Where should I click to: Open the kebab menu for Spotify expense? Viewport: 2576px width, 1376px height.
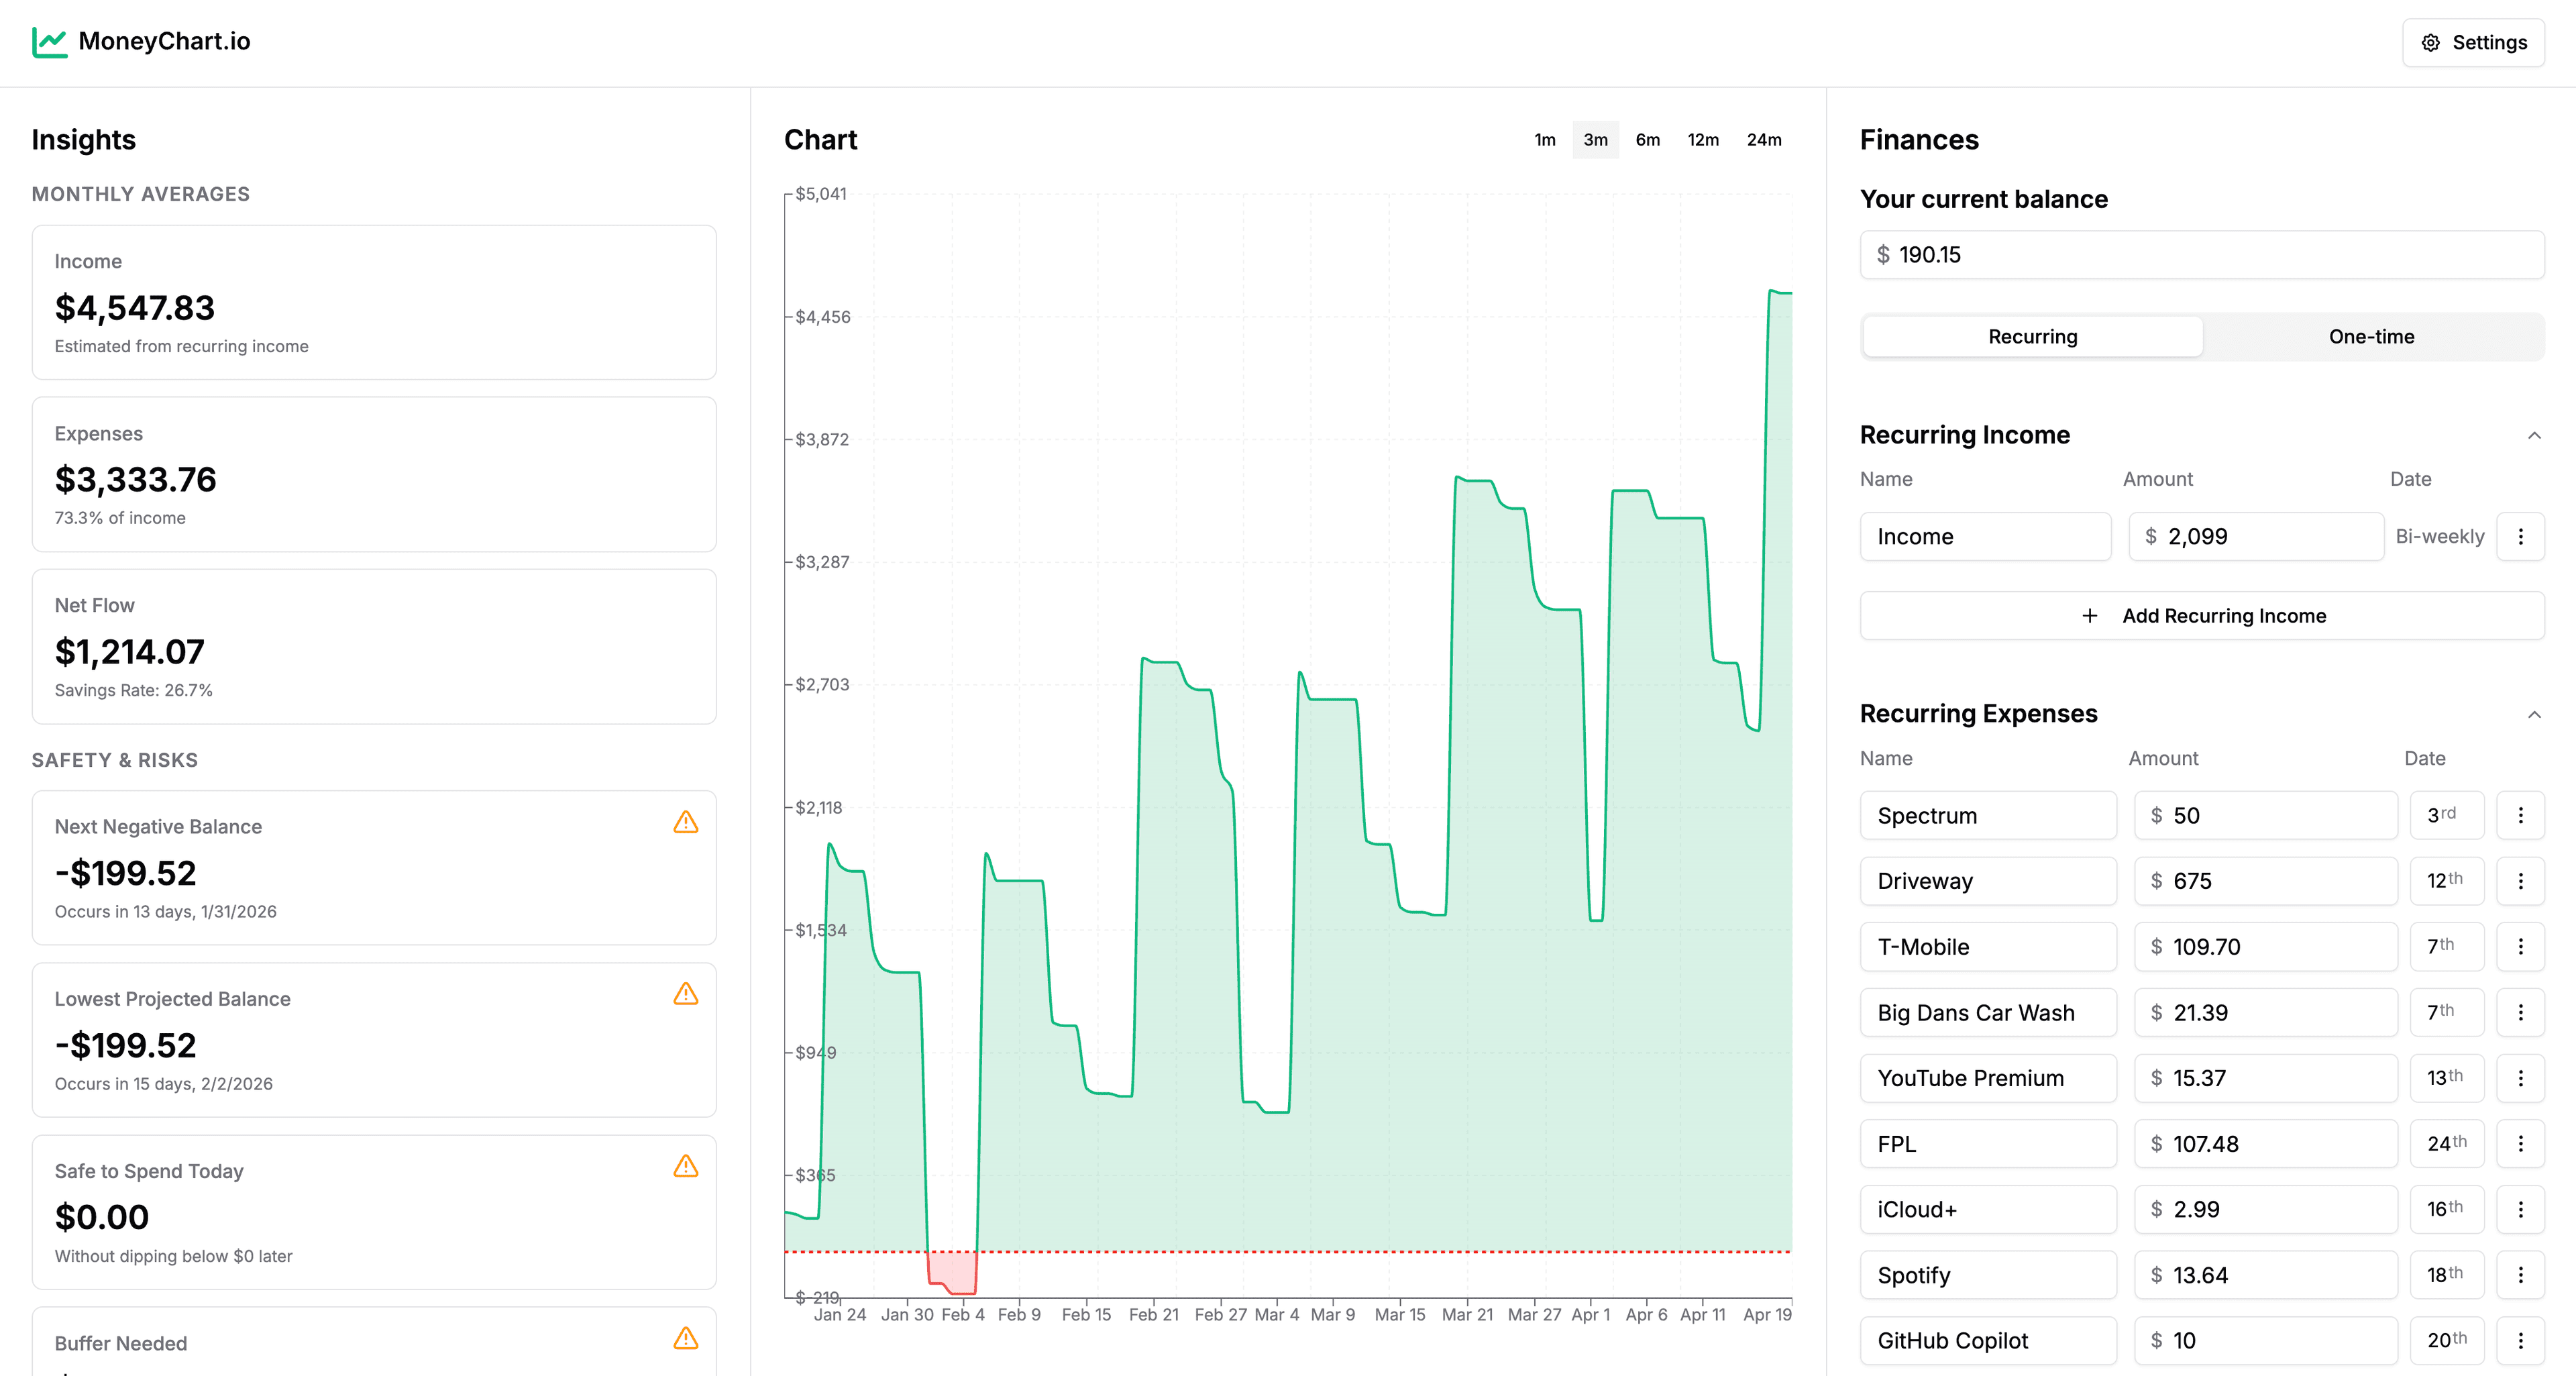point(2522,1275)
